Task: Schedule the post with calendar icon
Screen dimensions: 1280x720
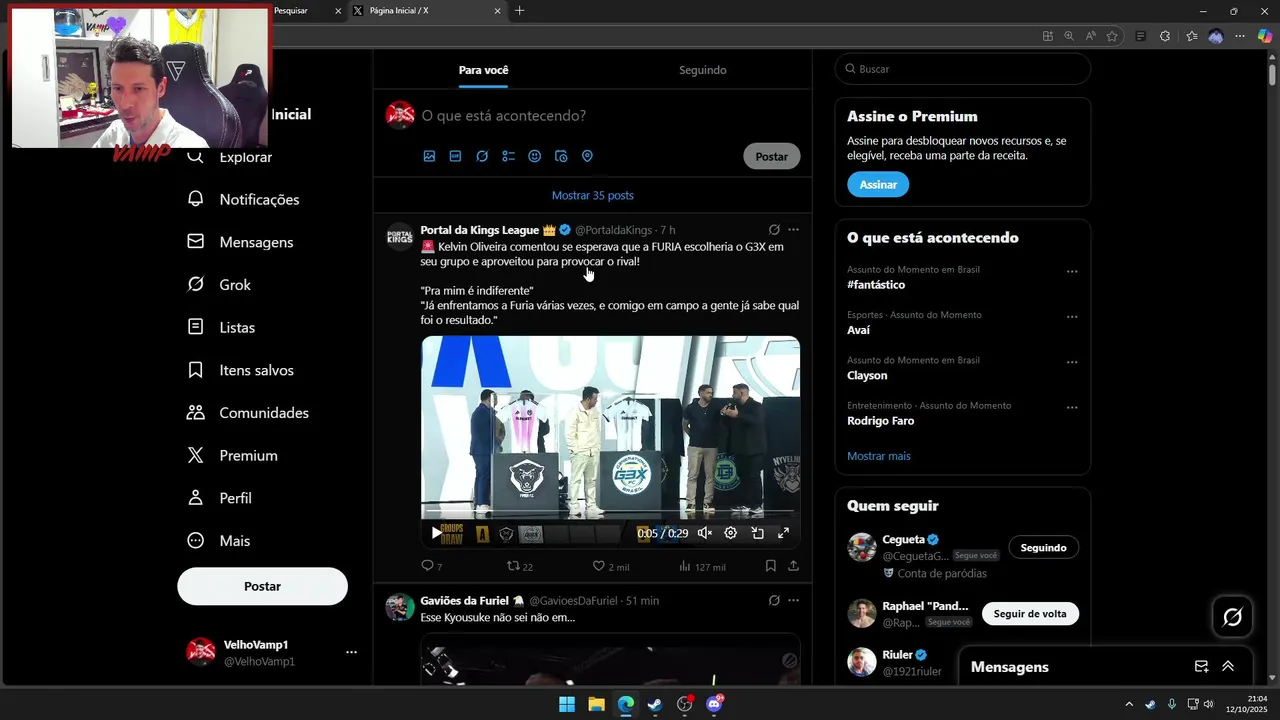Action: 561,156
